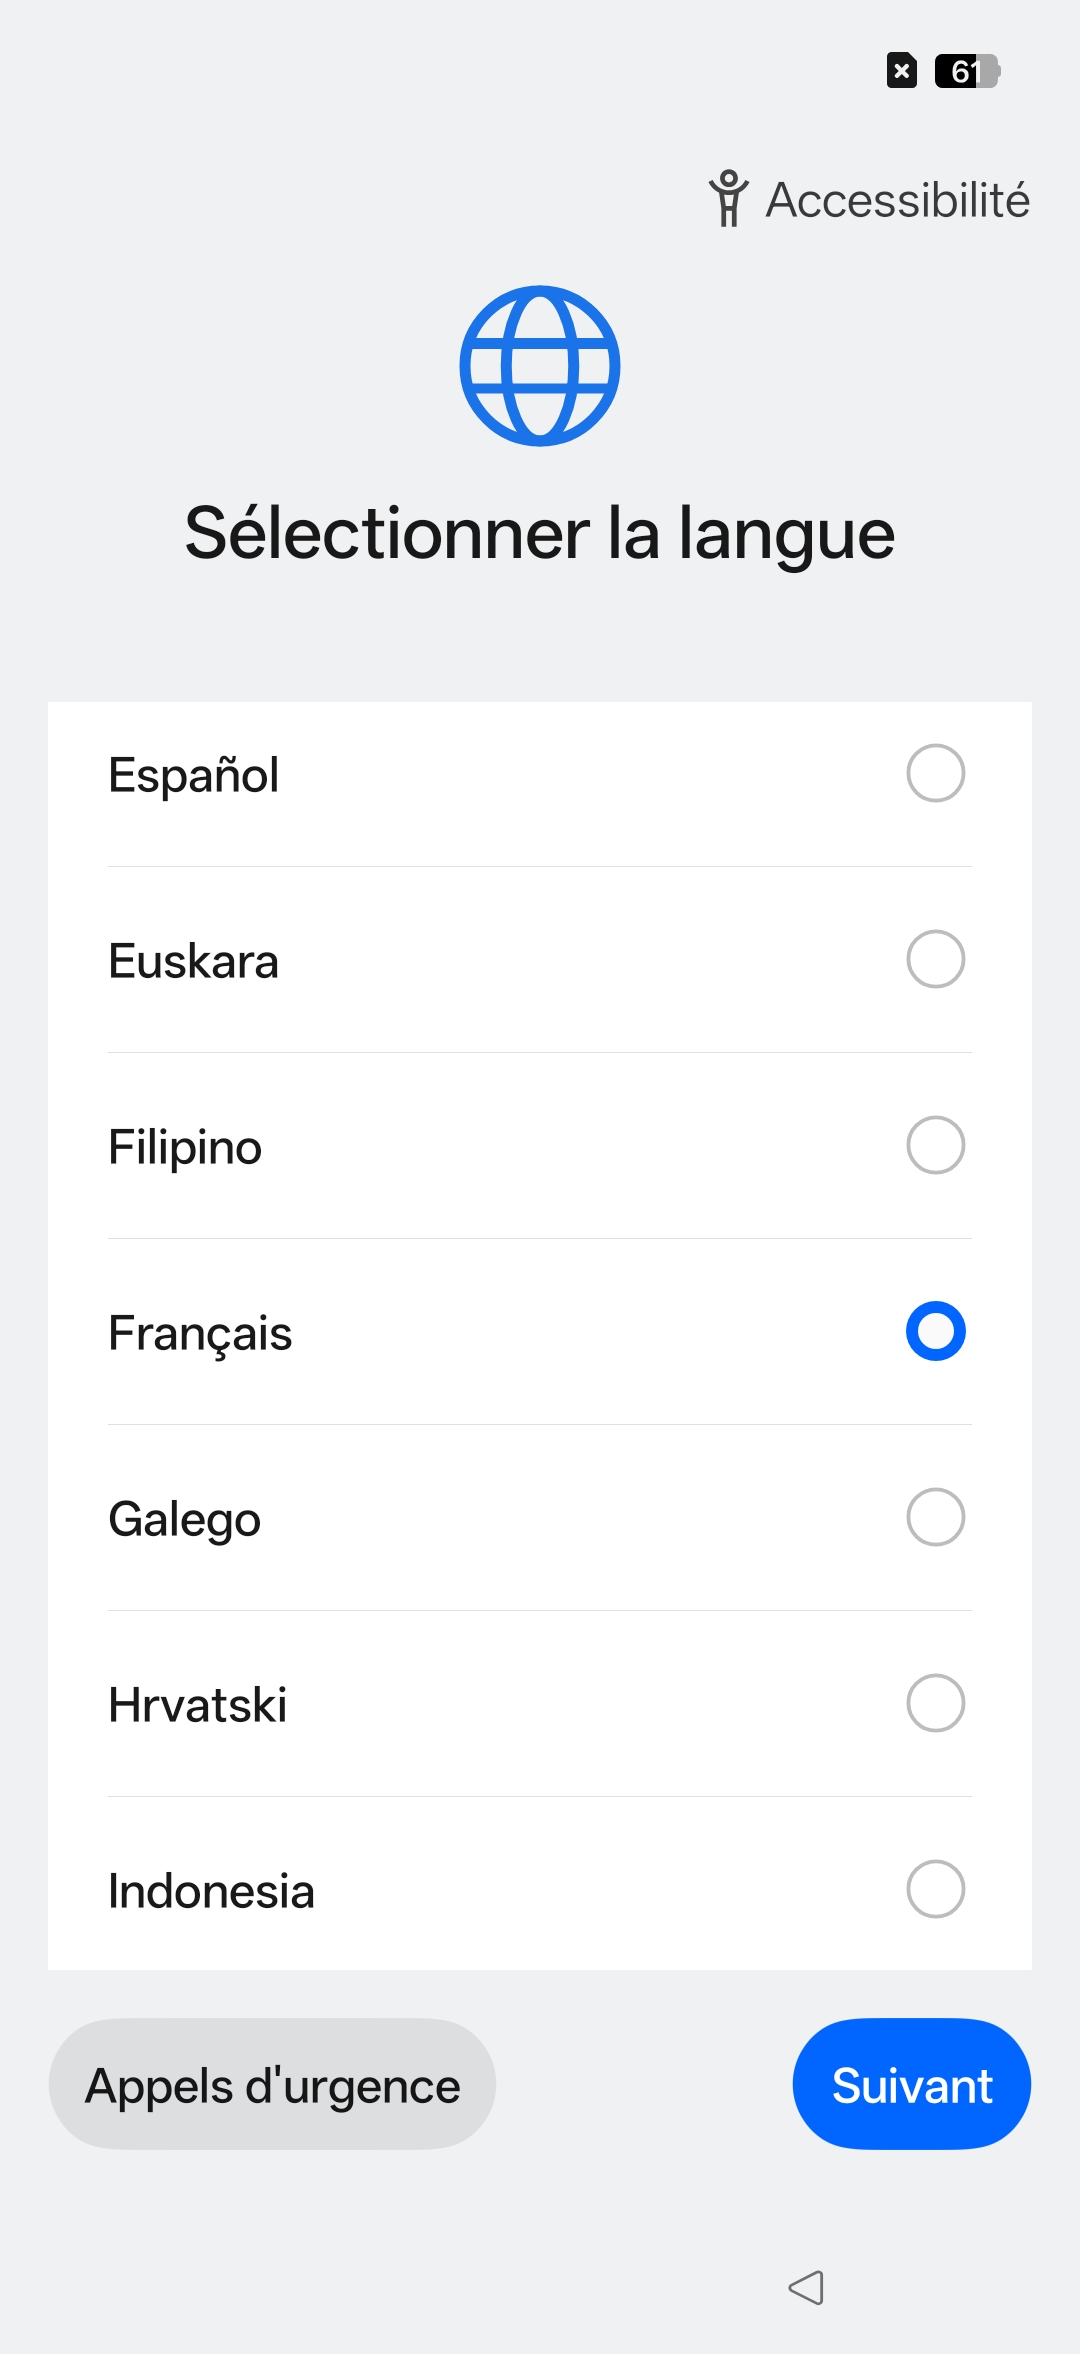Click the selected Français radio button

(x=935, y=1331)
